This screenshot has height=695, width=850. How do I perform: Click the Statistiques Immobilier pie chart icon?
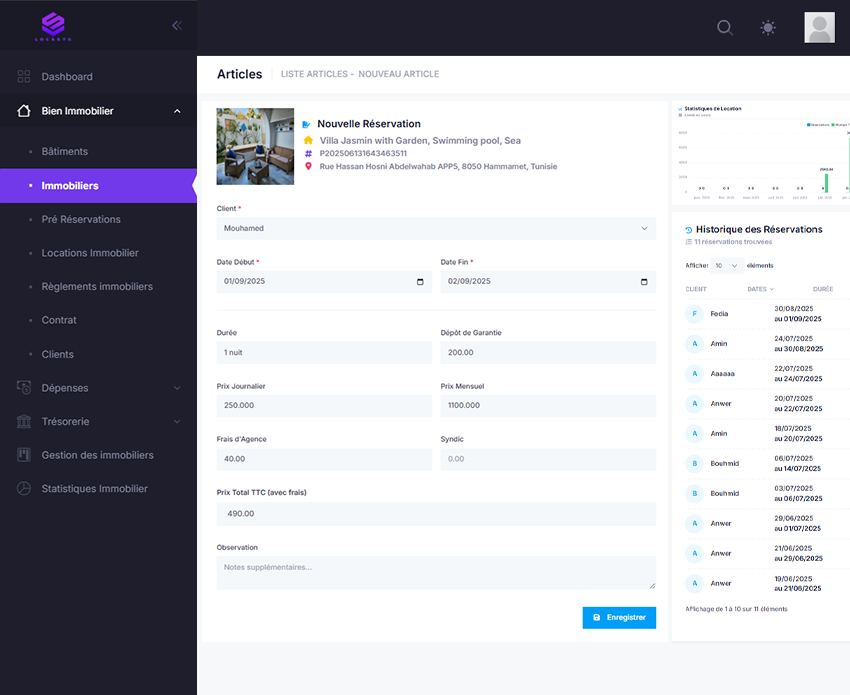pyautogui.click(x=23, y=488)
